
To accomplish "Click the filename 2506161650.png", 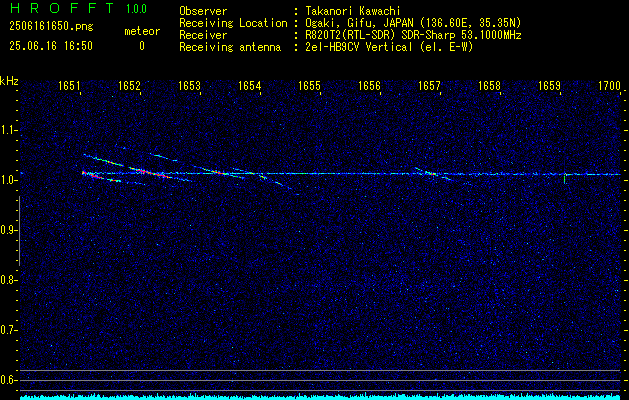I will tap(51, 27).
